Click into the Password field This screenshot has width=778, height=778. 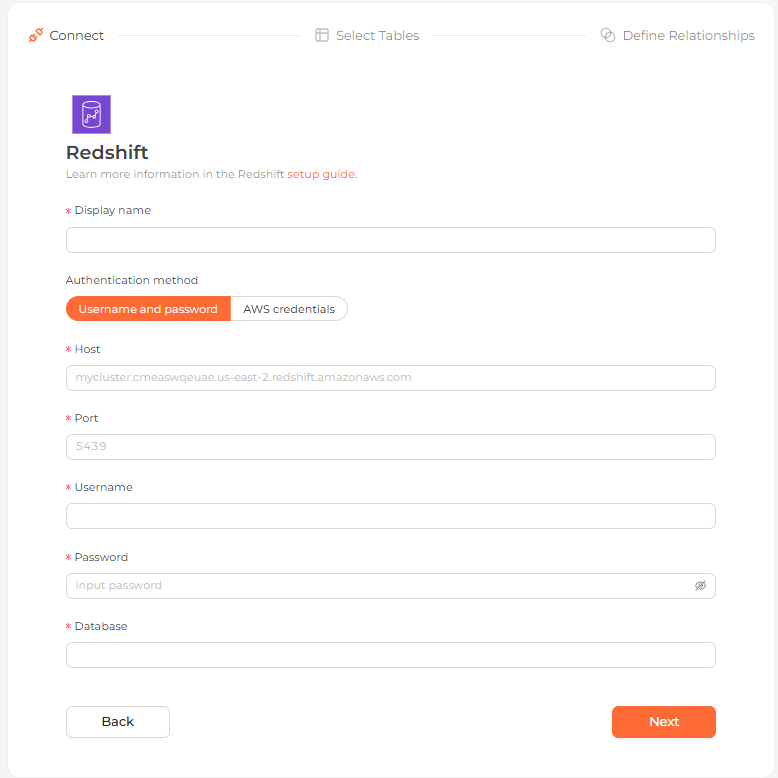(x=390, y=586)
